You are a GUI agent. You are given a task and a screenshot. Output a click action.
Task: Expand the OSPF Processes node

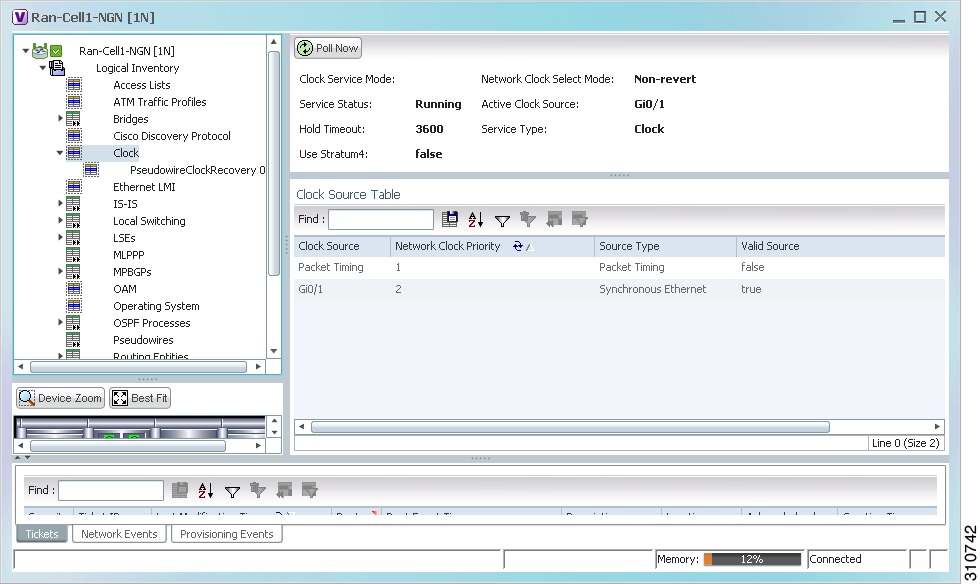tap(60, 322)
